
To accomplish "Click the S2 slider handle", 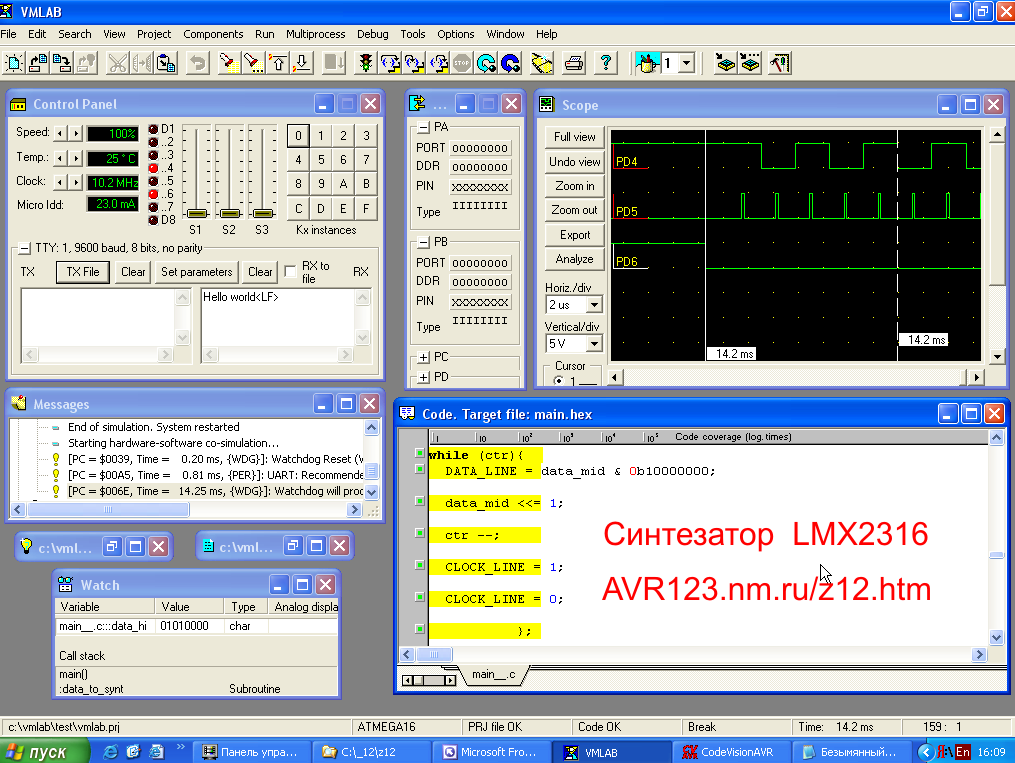I will point(230,213).
